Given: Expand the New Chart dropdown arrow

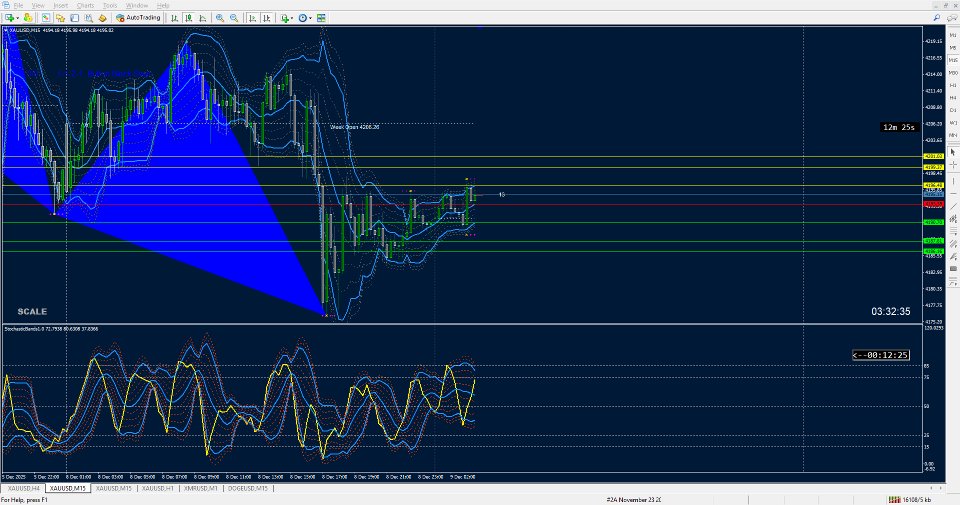Looking at the screenshot, I should [17, 18].
